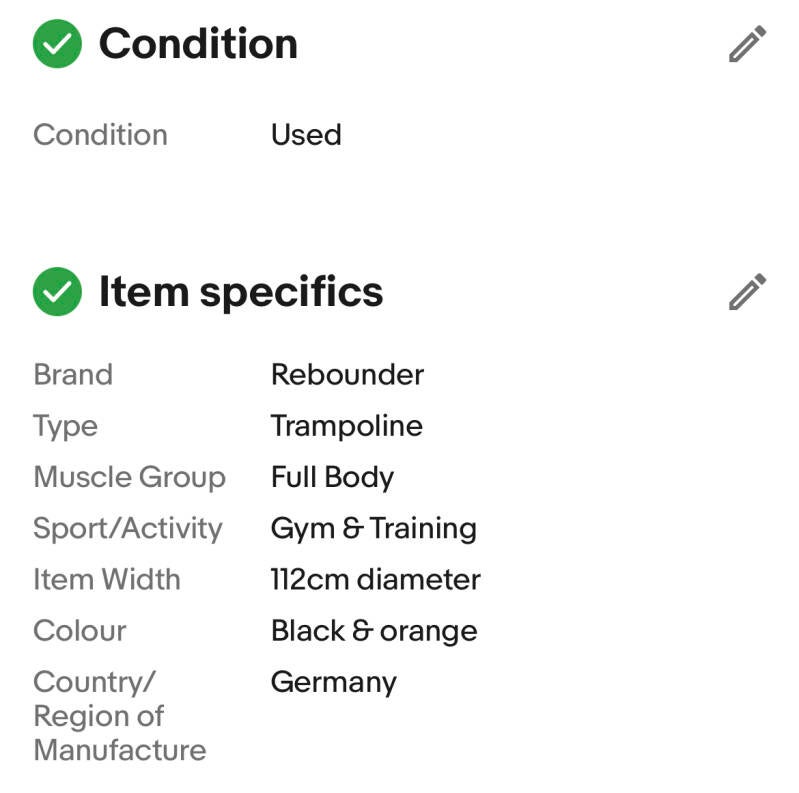Click green checkmark beside Item specifics heading
This screenshot has width=799, height=793.
coord(58,292)
